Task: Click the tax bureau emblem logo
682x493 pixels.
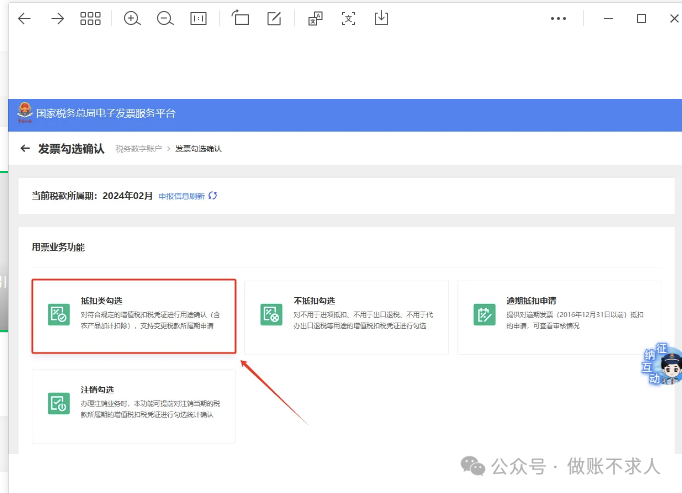Action: (x=25, y=113)
